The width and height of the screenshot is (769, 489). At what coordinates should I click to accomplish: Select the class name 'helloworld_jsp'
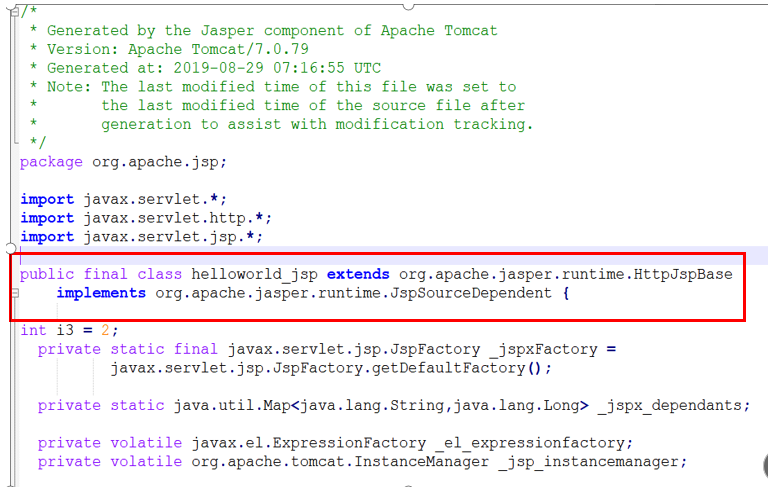tap(255, 274)
